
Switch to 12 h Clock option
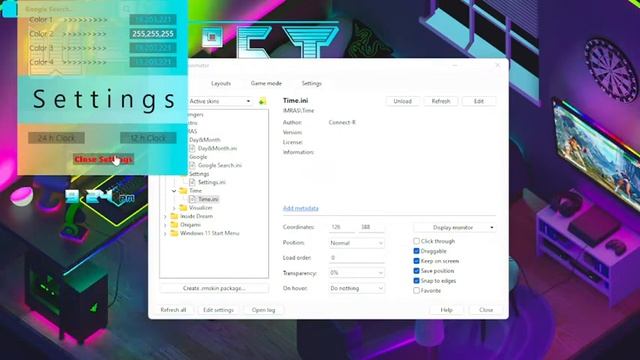pos(148,138)
